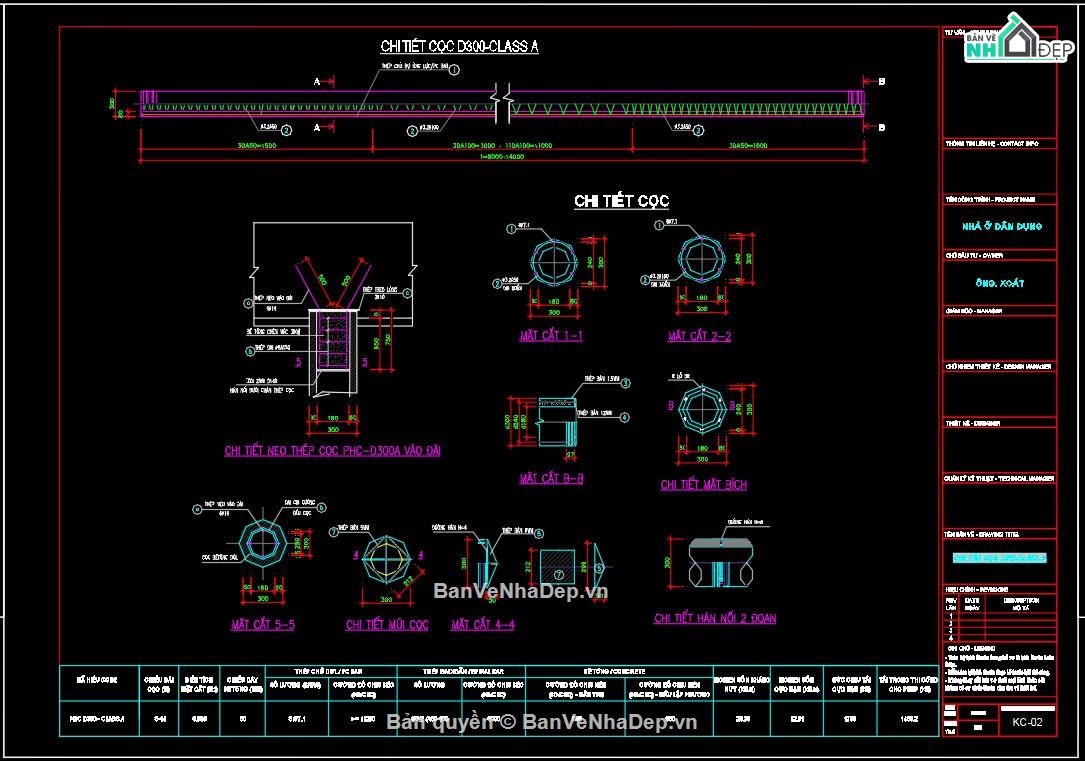Click the MẶT CẮT 2-2 section drawing
The image size is (1085, 761).
tap(699, 263)
